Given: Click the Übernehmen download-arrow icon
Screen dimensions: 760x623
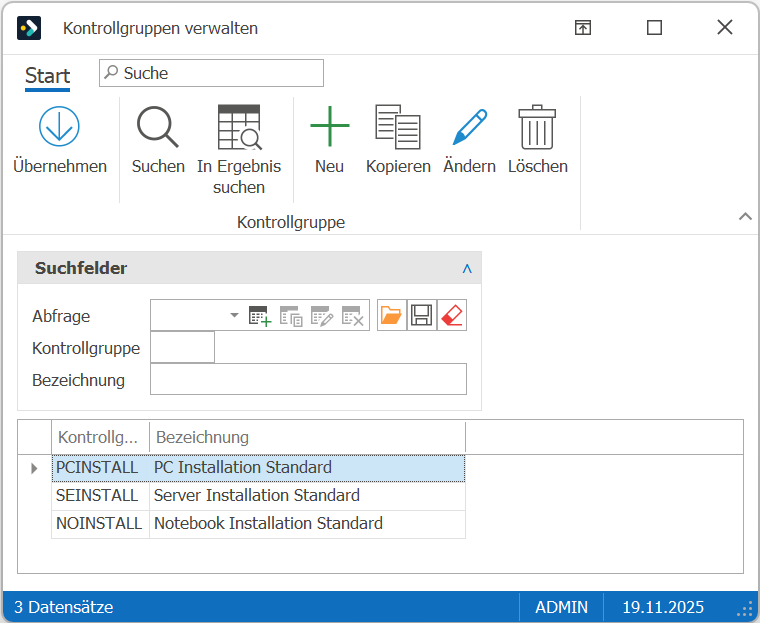Looking at the screenshot, I should [59, 127].
